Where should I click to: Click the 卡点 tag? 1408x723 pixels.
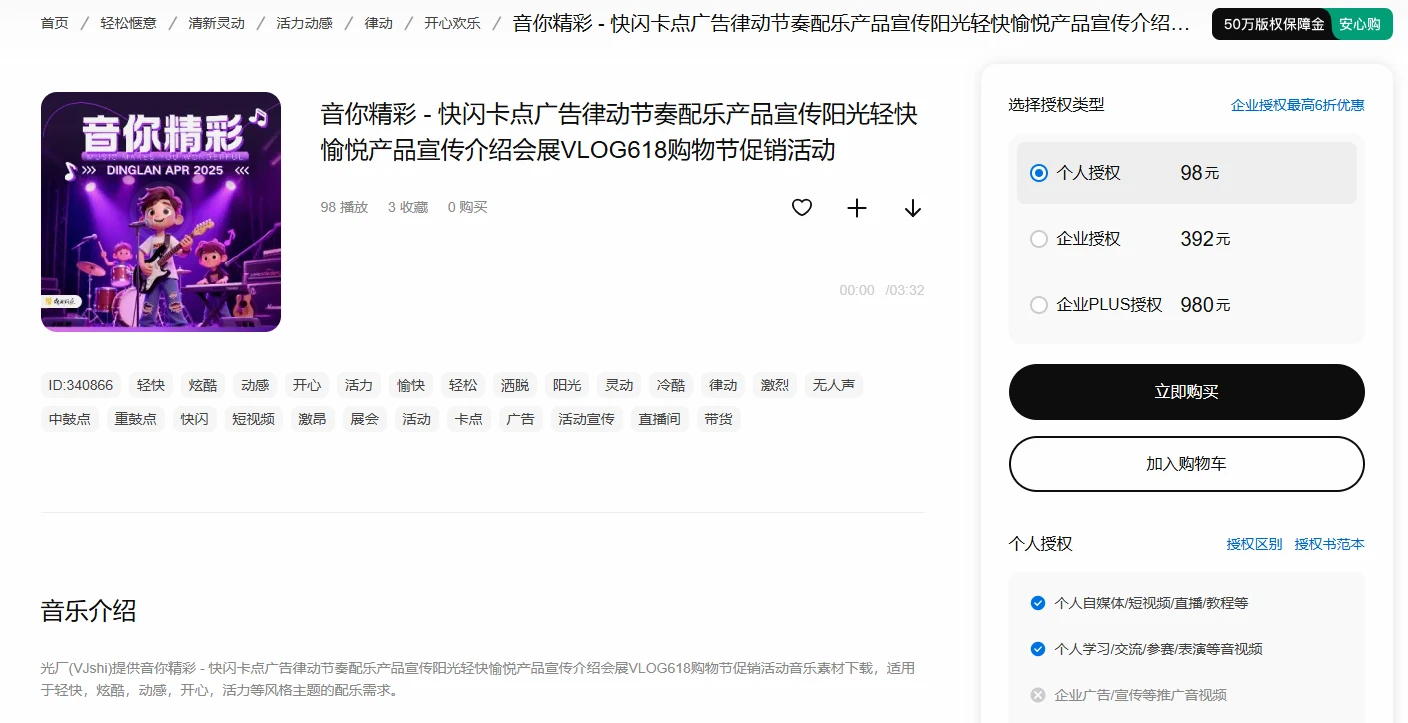click(x=469, y=419)
